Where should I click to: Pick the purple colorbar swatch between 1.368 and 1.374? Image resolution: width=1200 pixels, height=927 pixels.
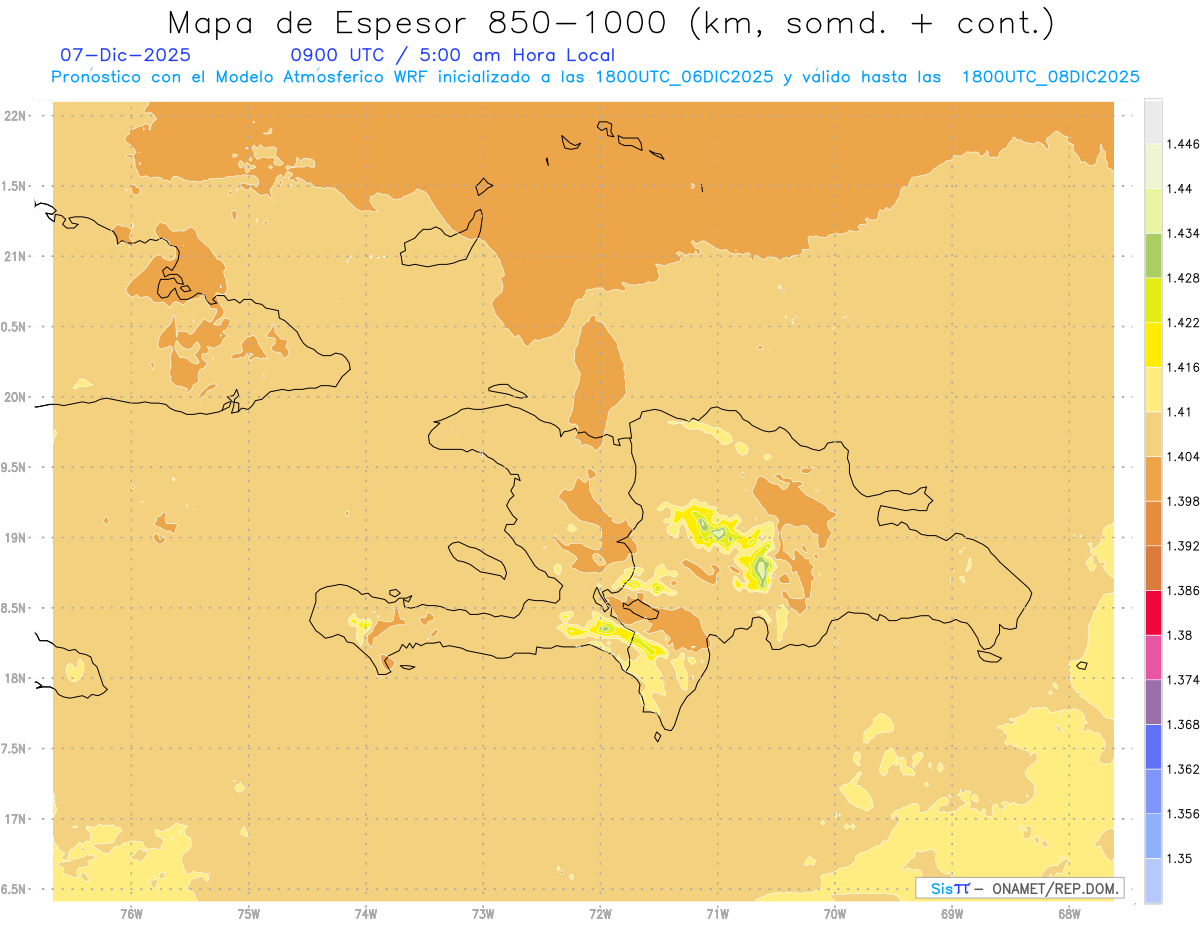click(1153, 702)
